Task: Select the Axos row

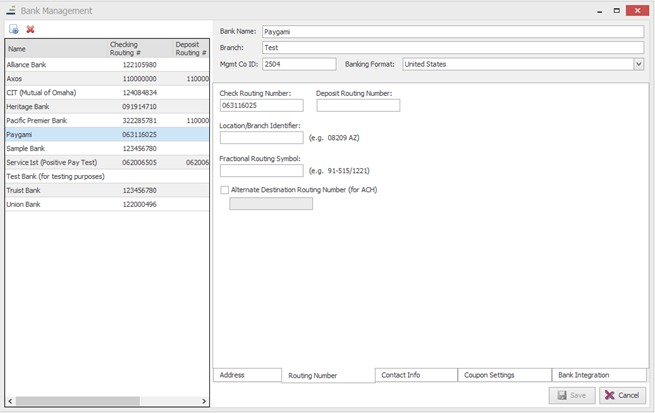Action: click(x=107, y=79)
